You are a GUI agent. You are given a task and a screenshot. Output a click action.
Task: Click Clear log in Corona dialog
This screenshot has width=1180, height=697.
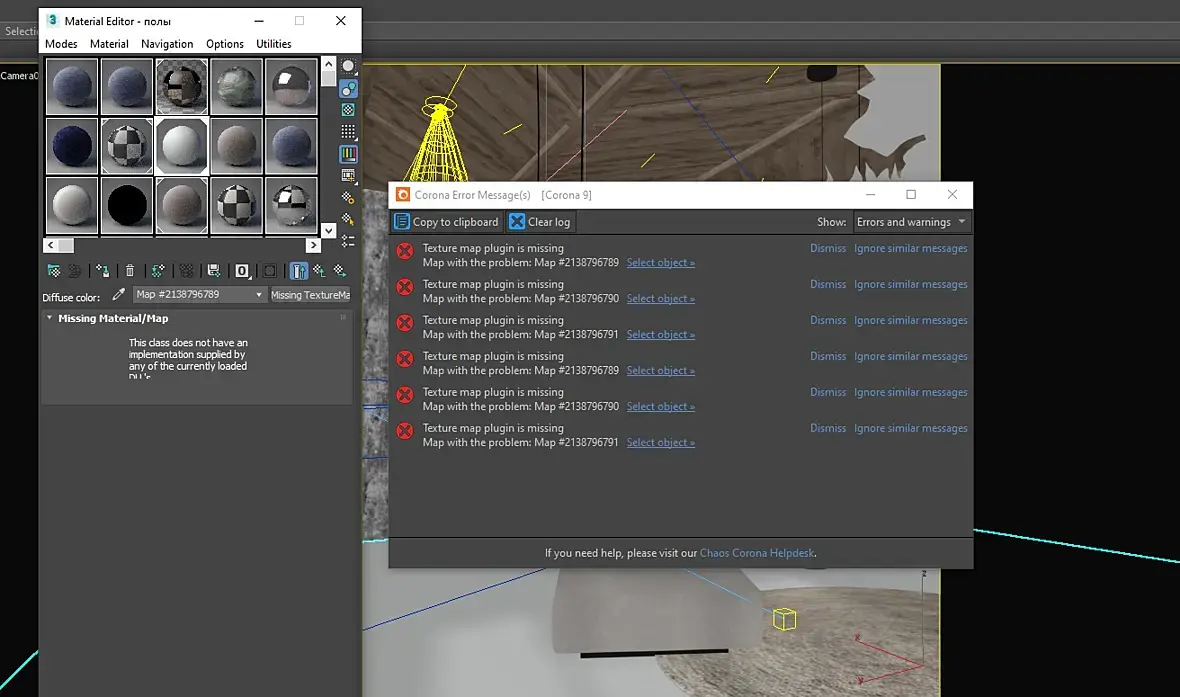[x=540, y=222]
